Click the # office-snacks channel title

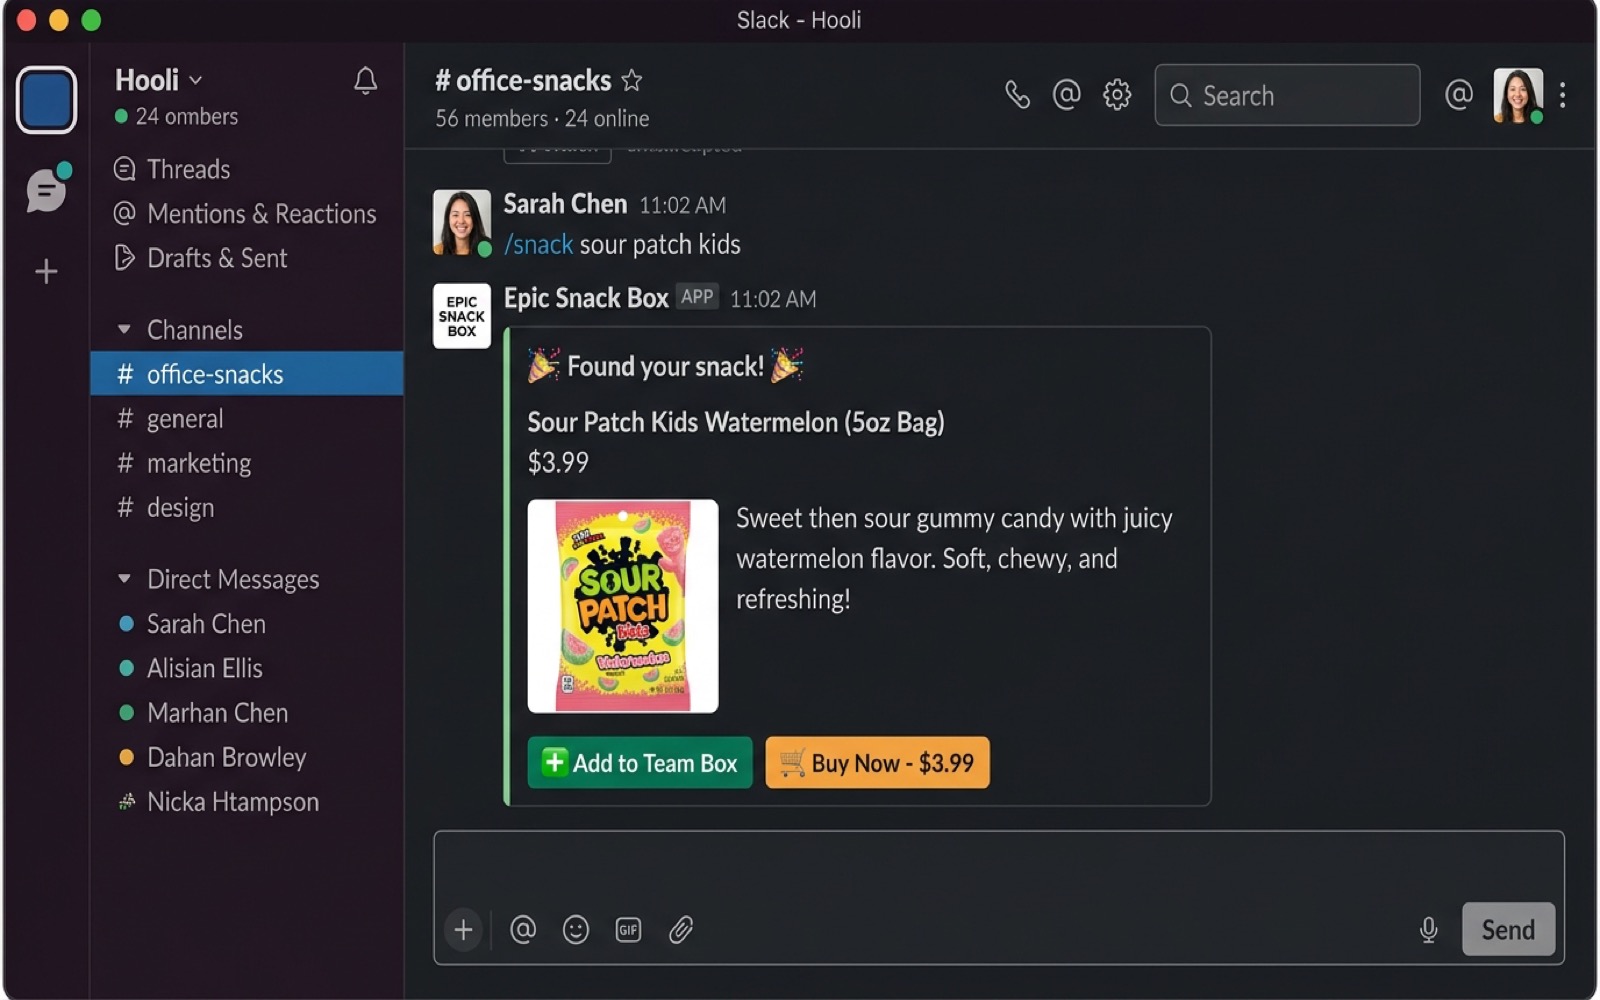point(523,80)
